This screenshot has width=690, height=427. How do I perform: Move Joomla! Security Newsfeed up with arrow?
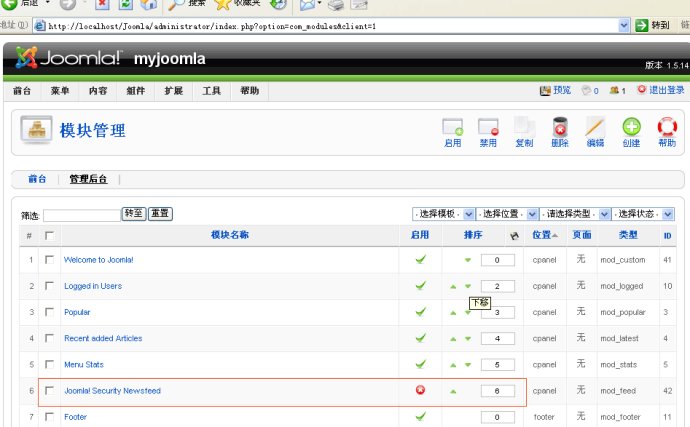[453, 391]
